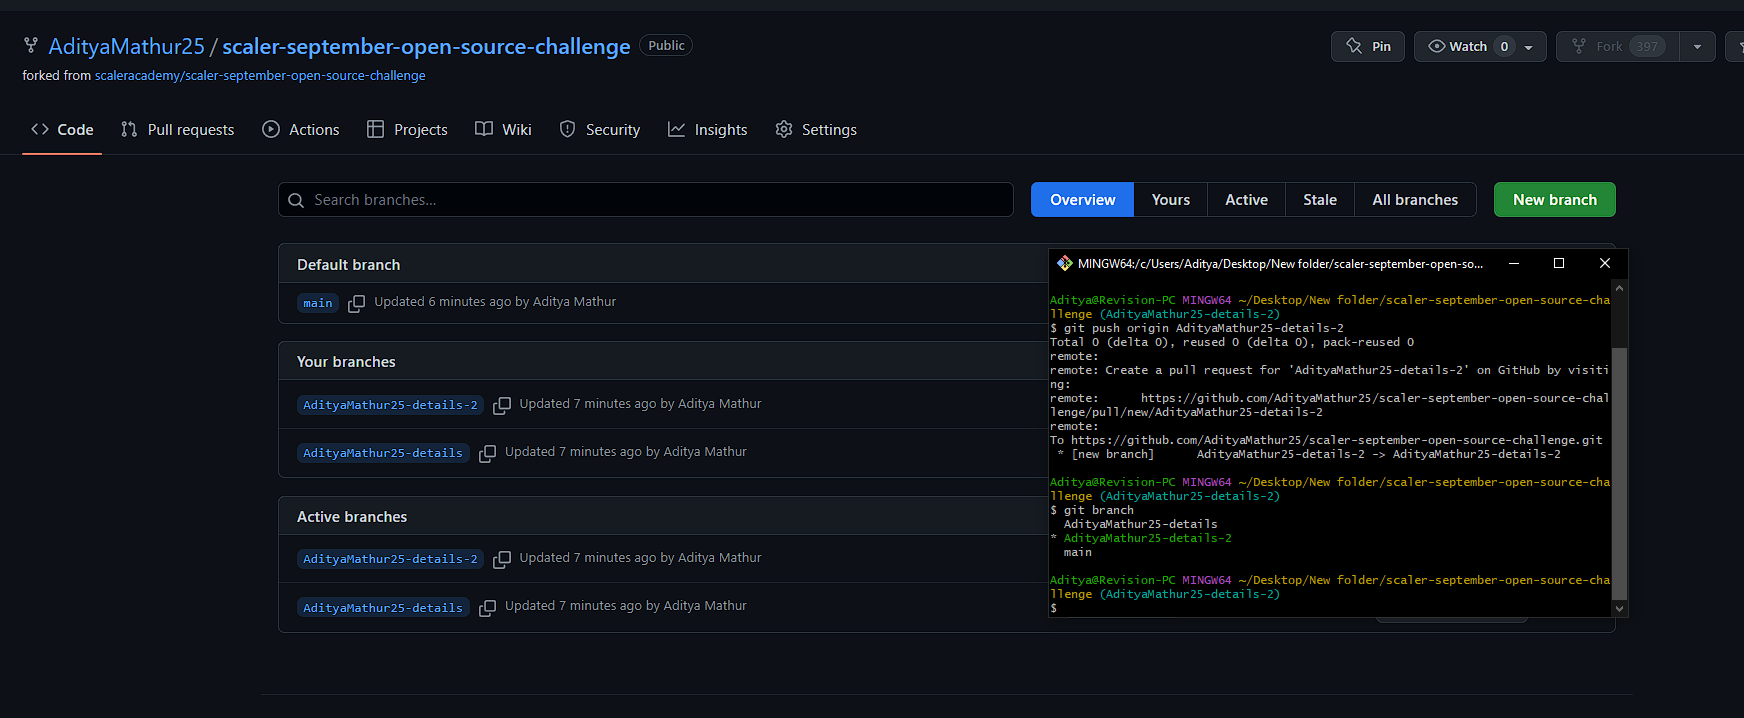Click the 'Default branch' section heading
This screenshot has width=1744, height=718.
pos(348,264)
